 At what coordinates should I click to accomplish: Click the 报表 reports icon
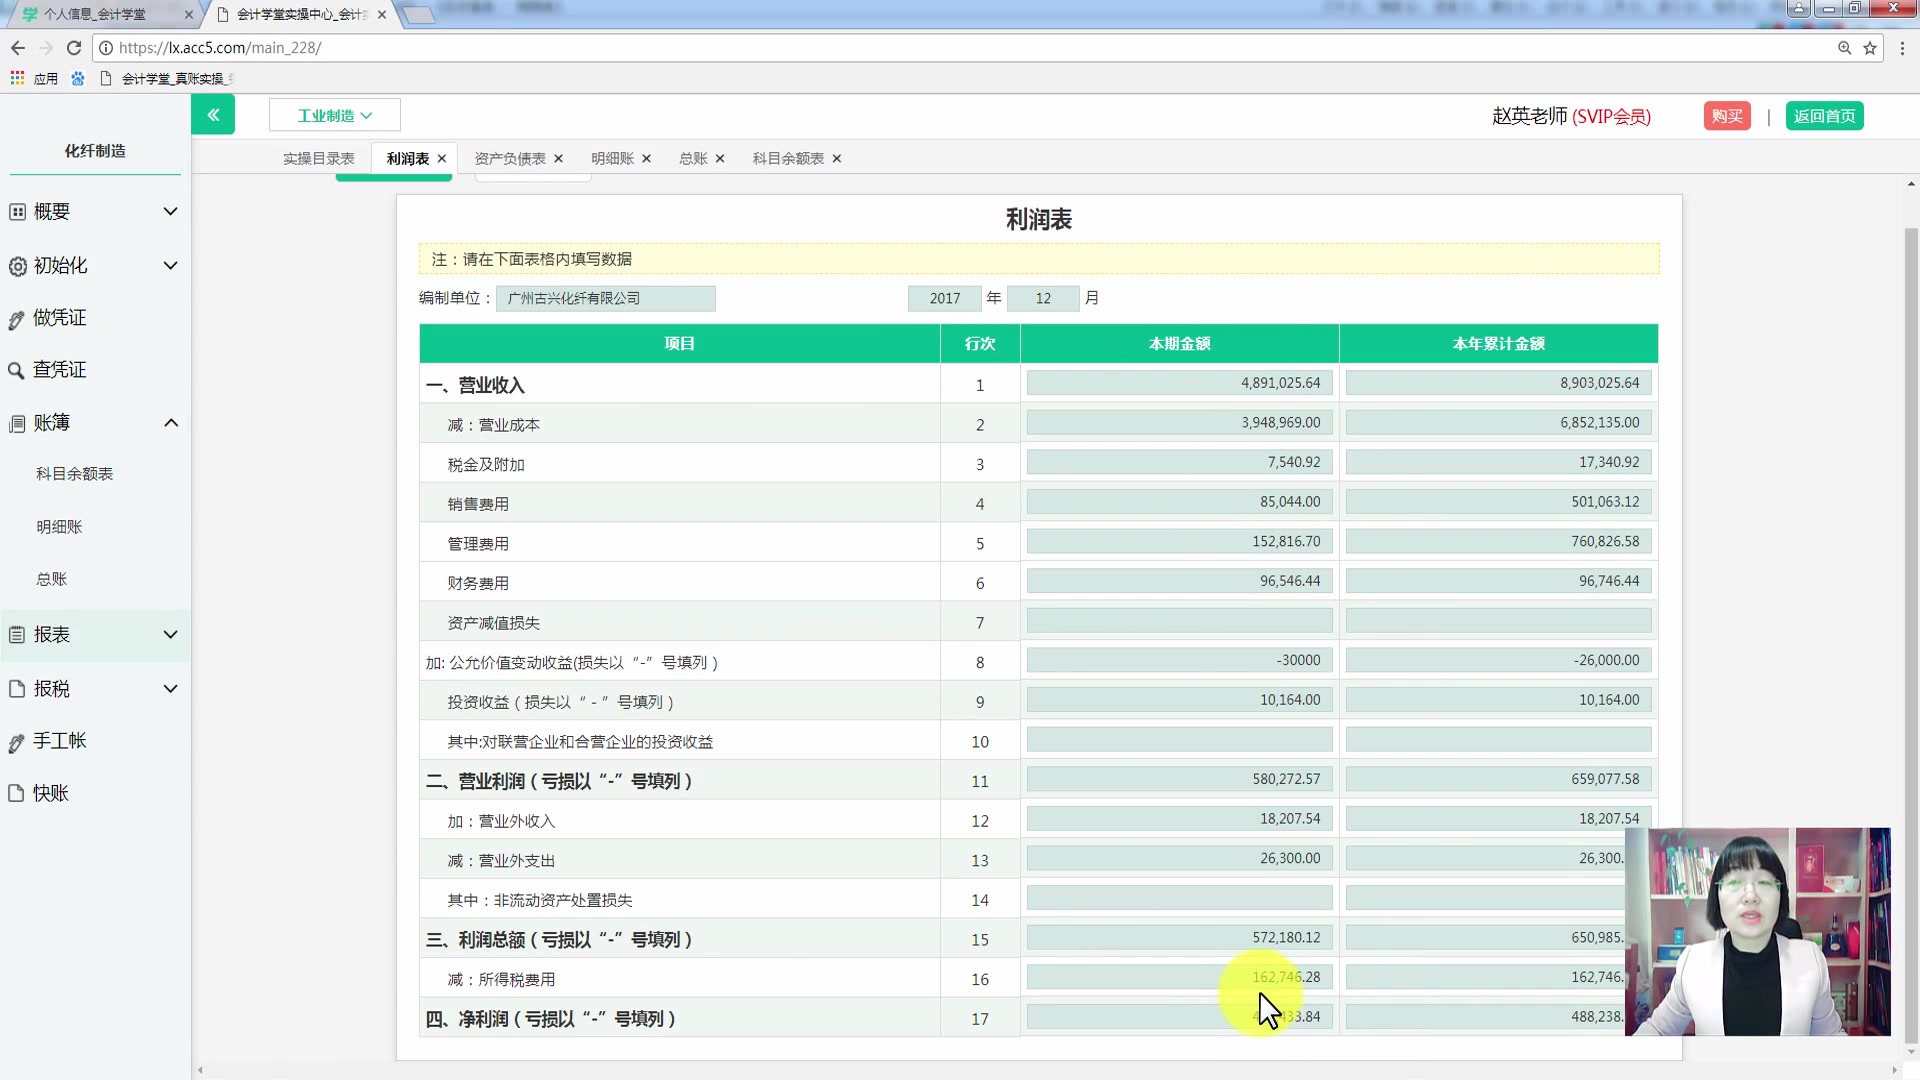tap(16, 635)
